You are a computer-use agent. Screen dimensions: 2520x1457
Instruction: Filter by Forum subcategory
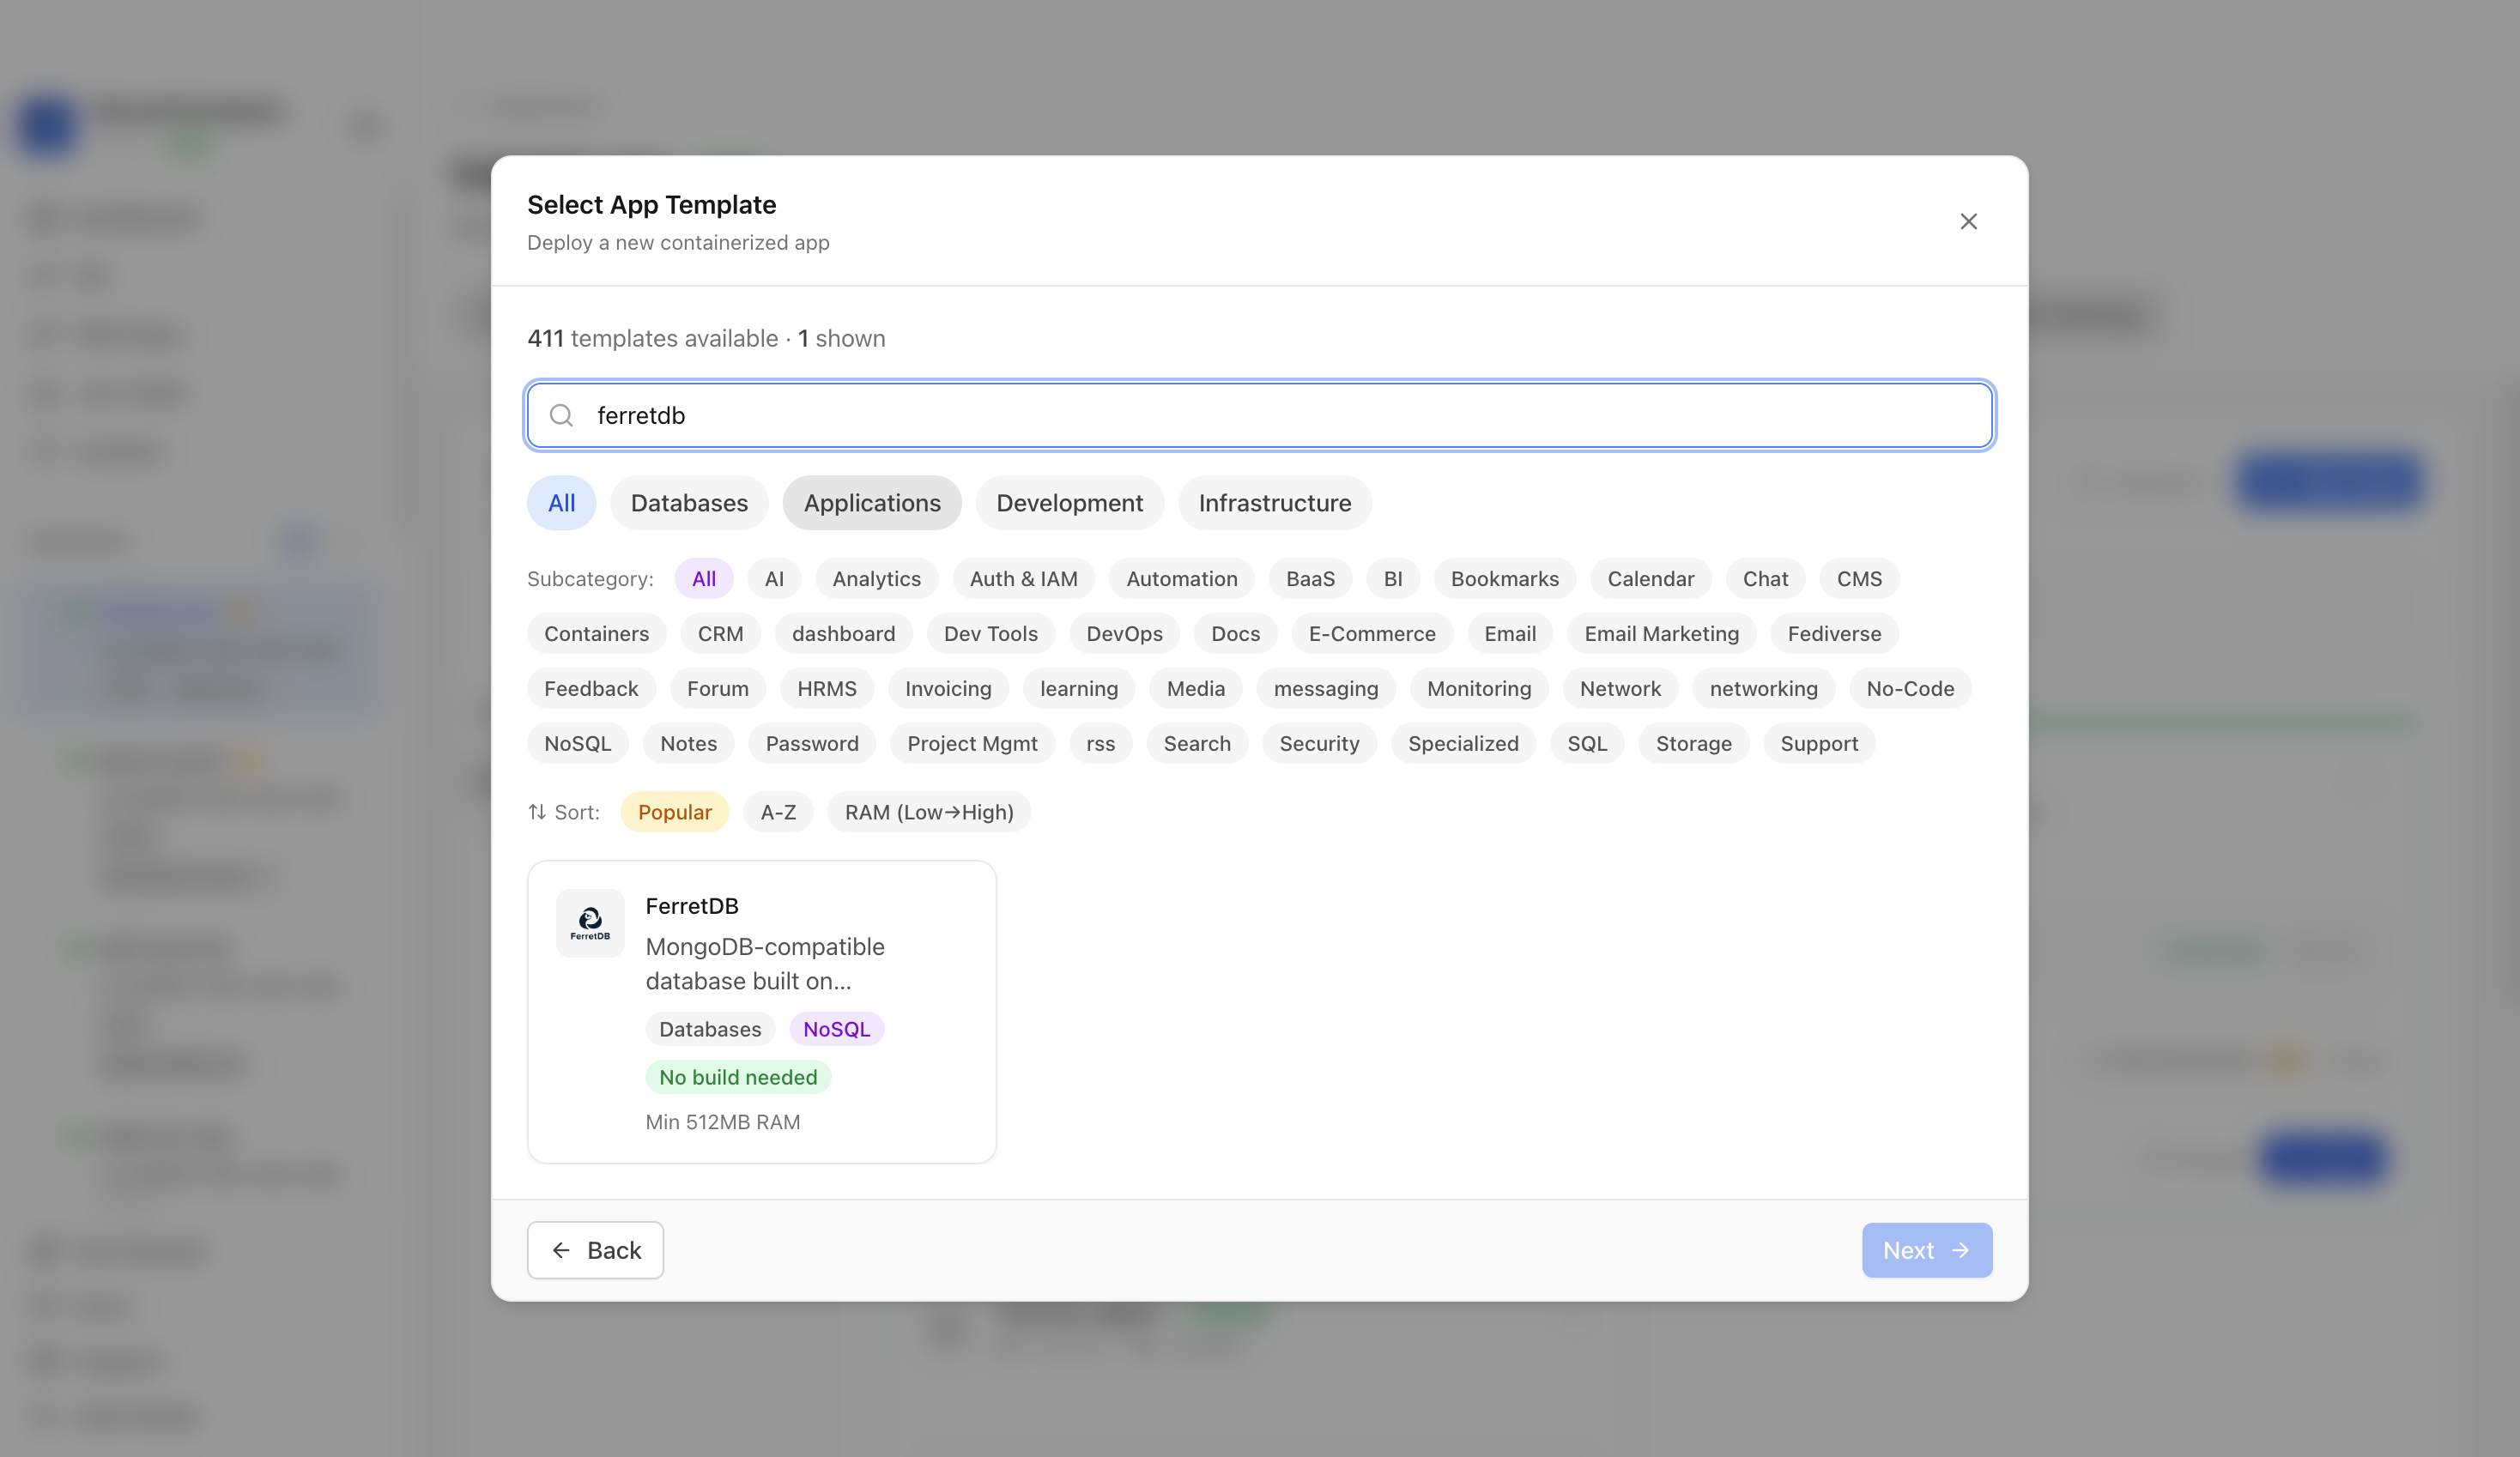coord(718,689)
